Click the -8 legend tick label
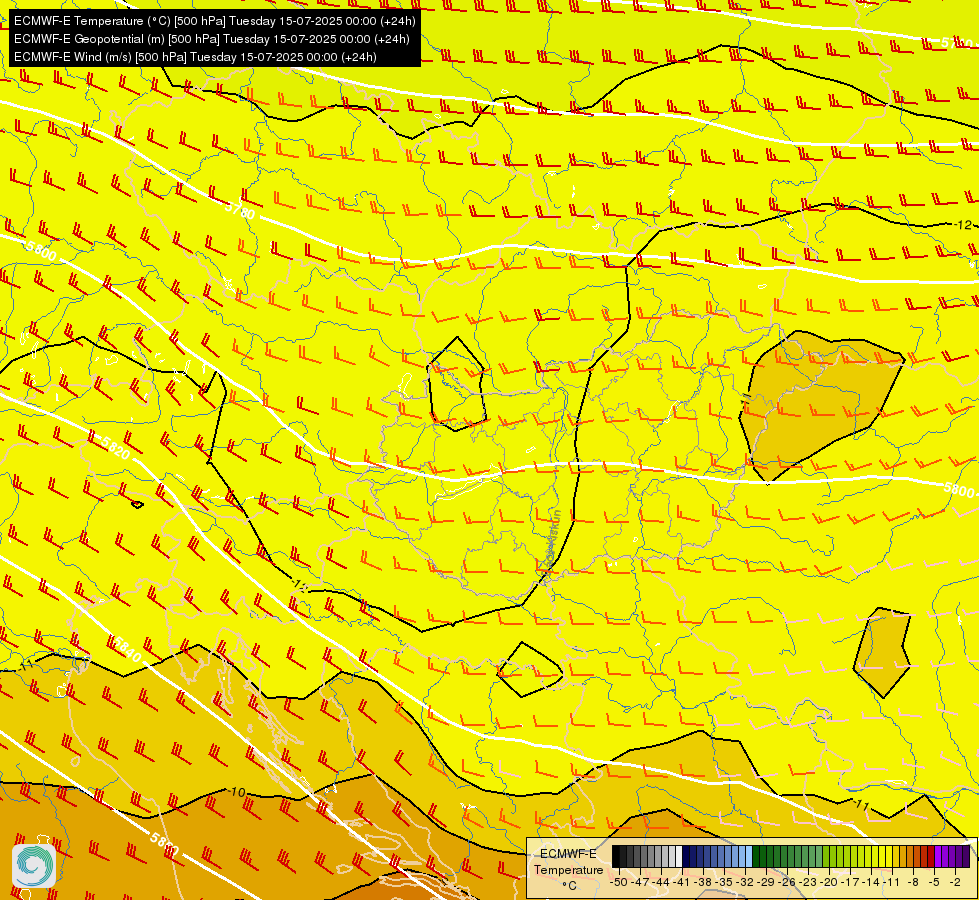Viewport: 979px width, 900px height. point(913,882)
